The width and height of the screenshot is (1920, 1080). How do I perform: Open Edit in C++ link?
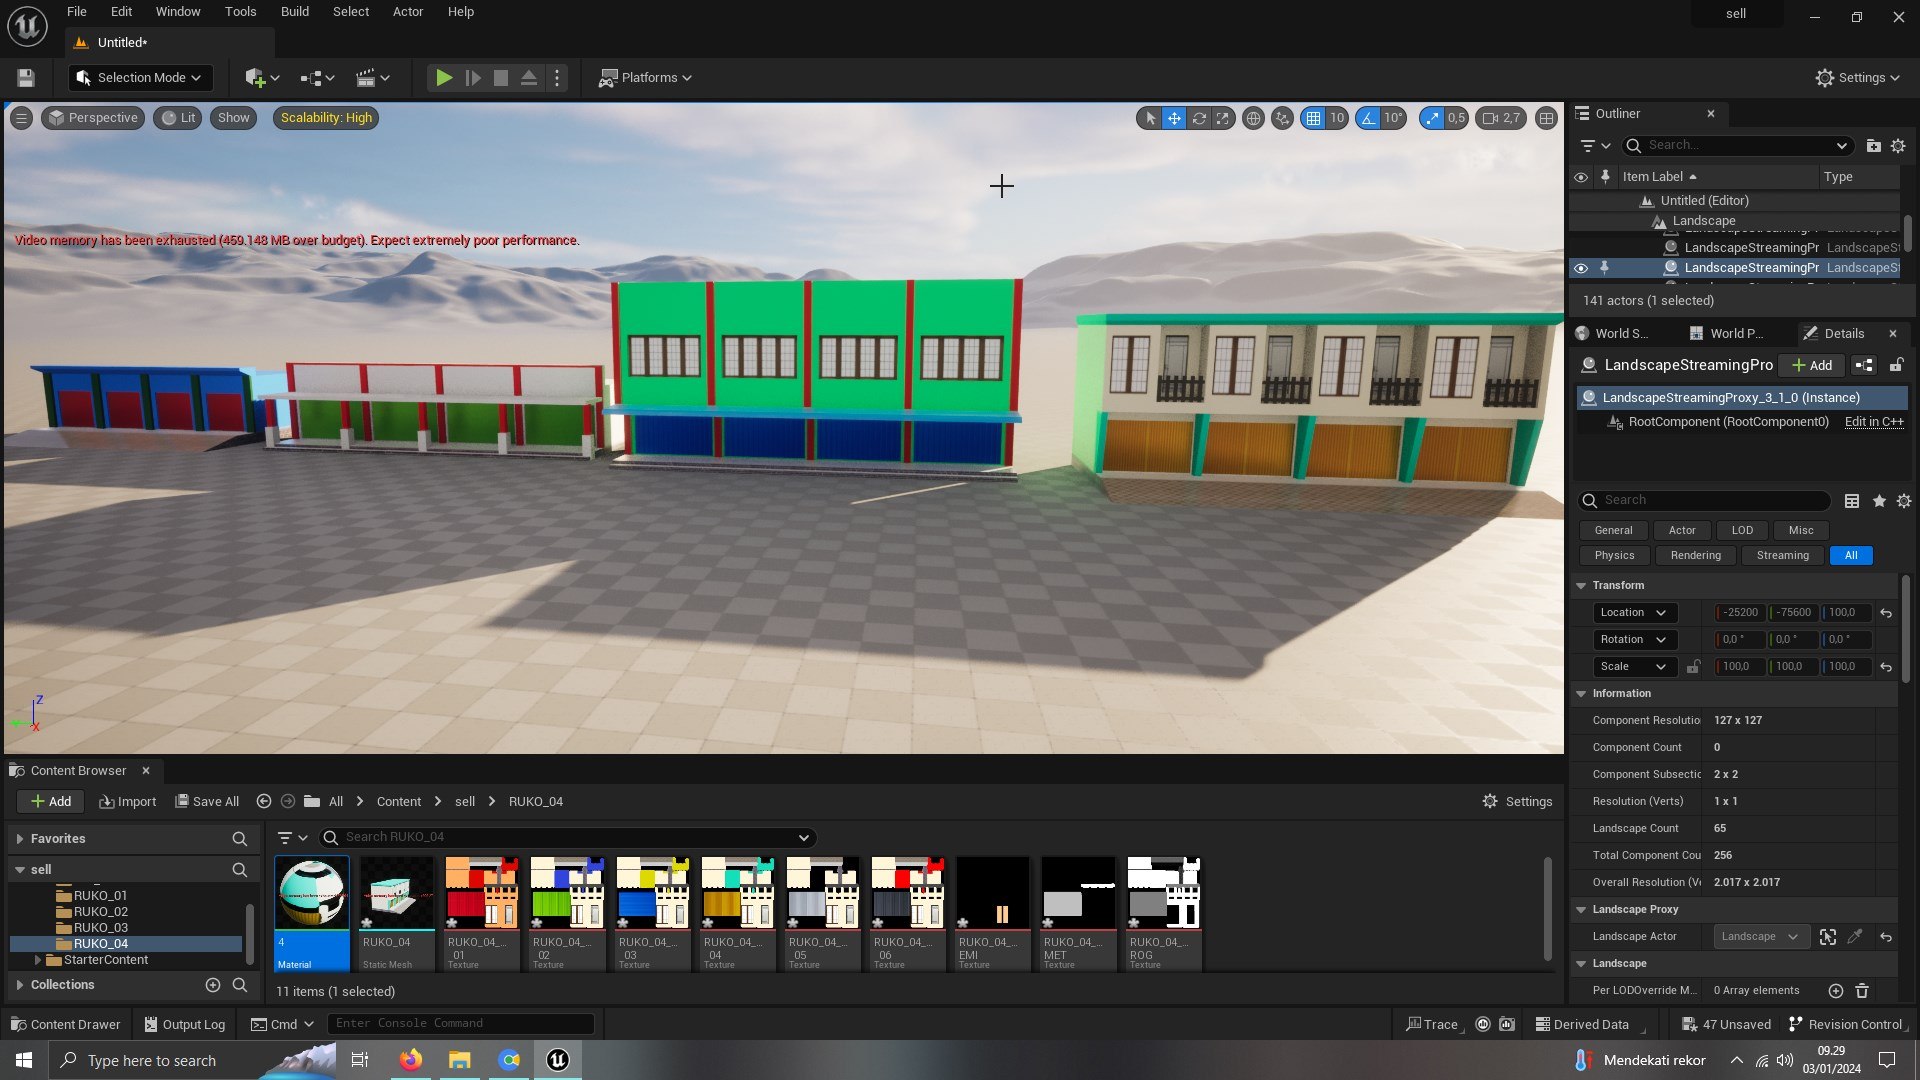click(1874, 422)
